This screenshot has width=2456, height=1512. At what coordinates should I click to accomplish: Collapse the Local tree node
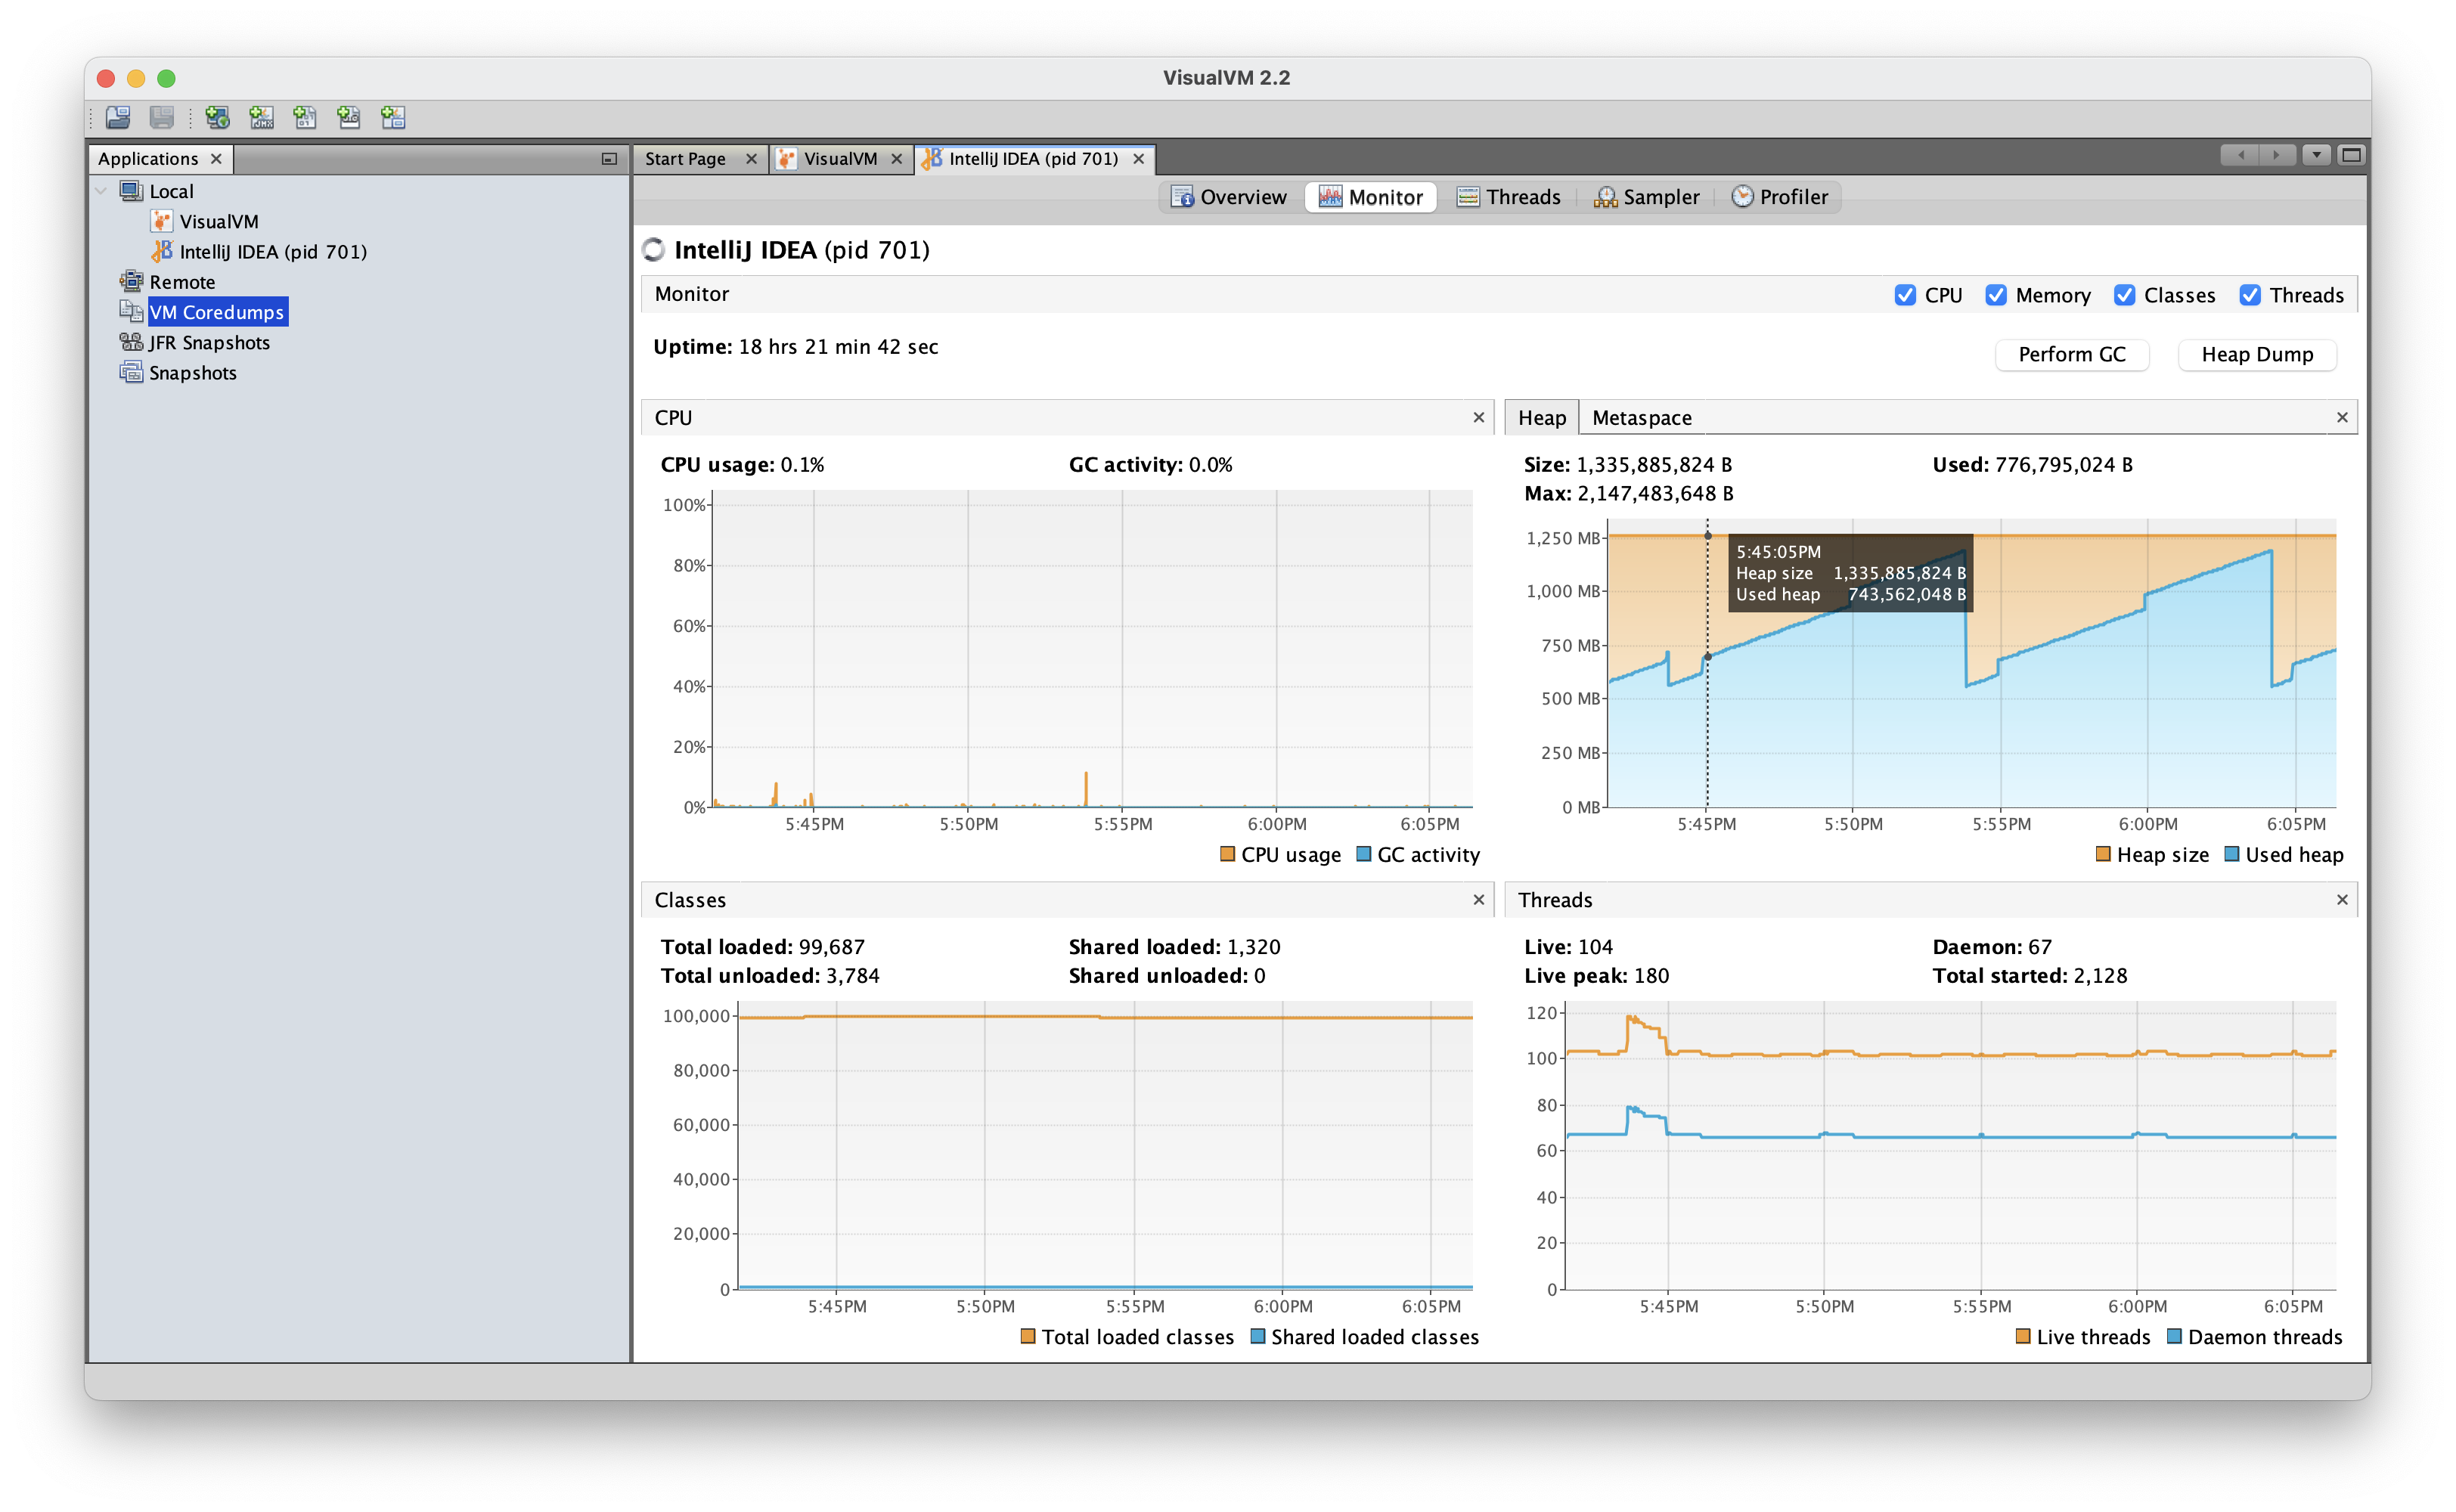101,191
